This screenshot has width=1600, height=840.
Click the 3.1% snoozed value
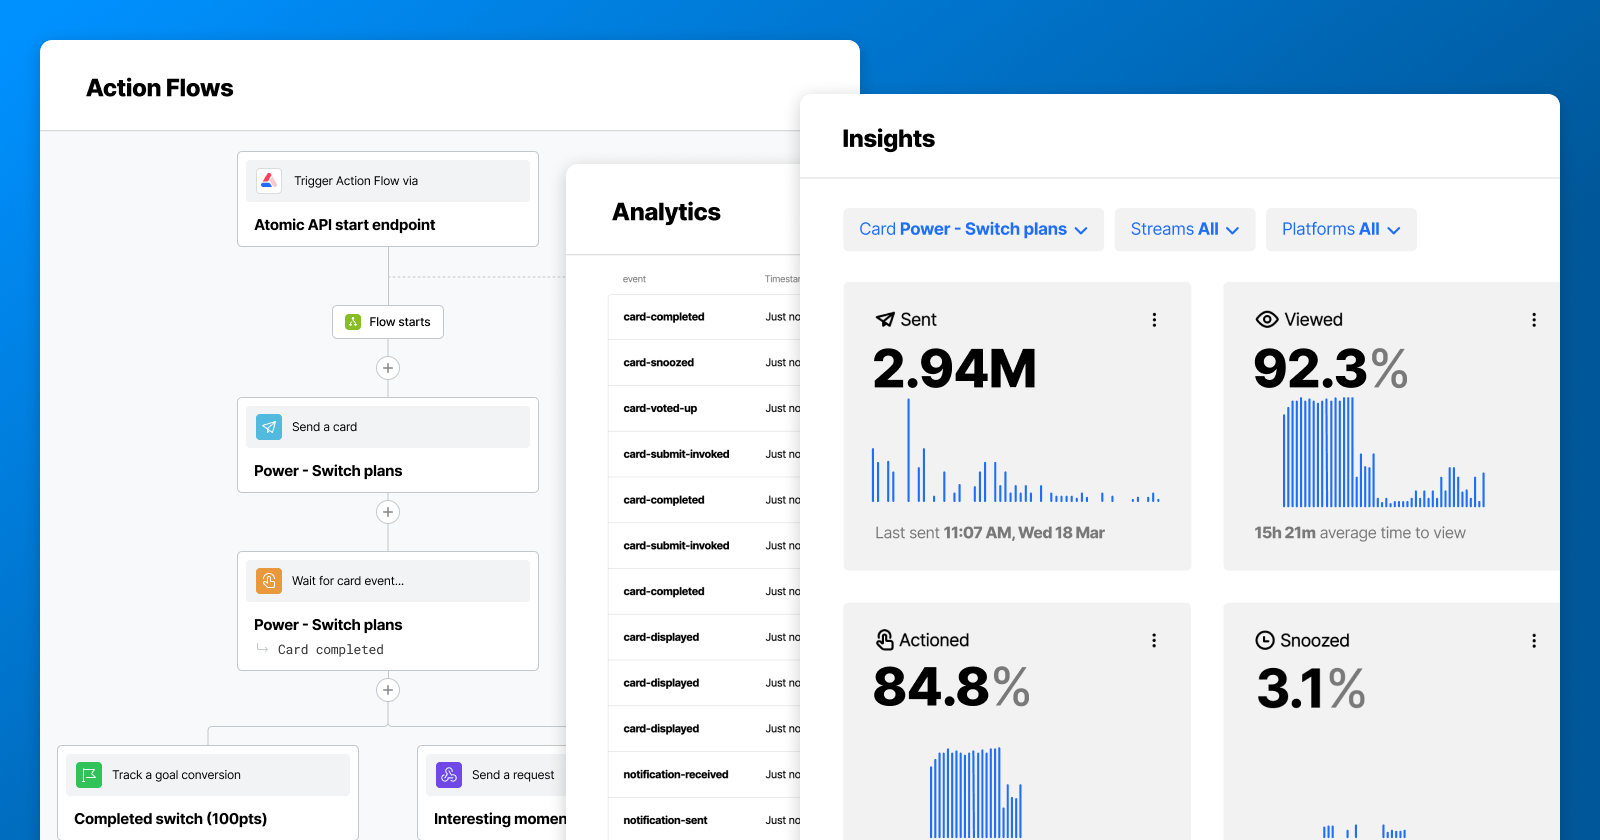(x=1311, y=689)
